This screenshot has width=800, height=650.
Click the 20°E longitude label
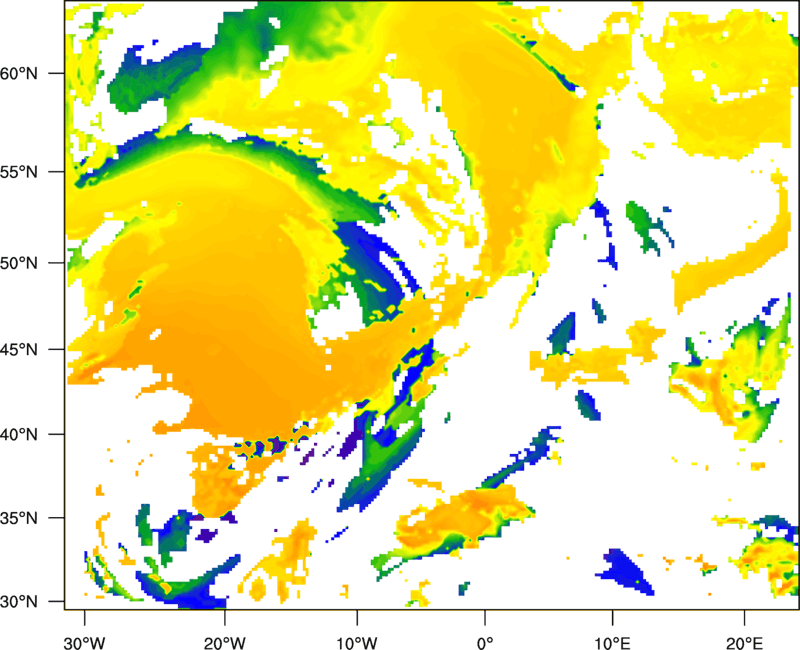tap(744, 643)
